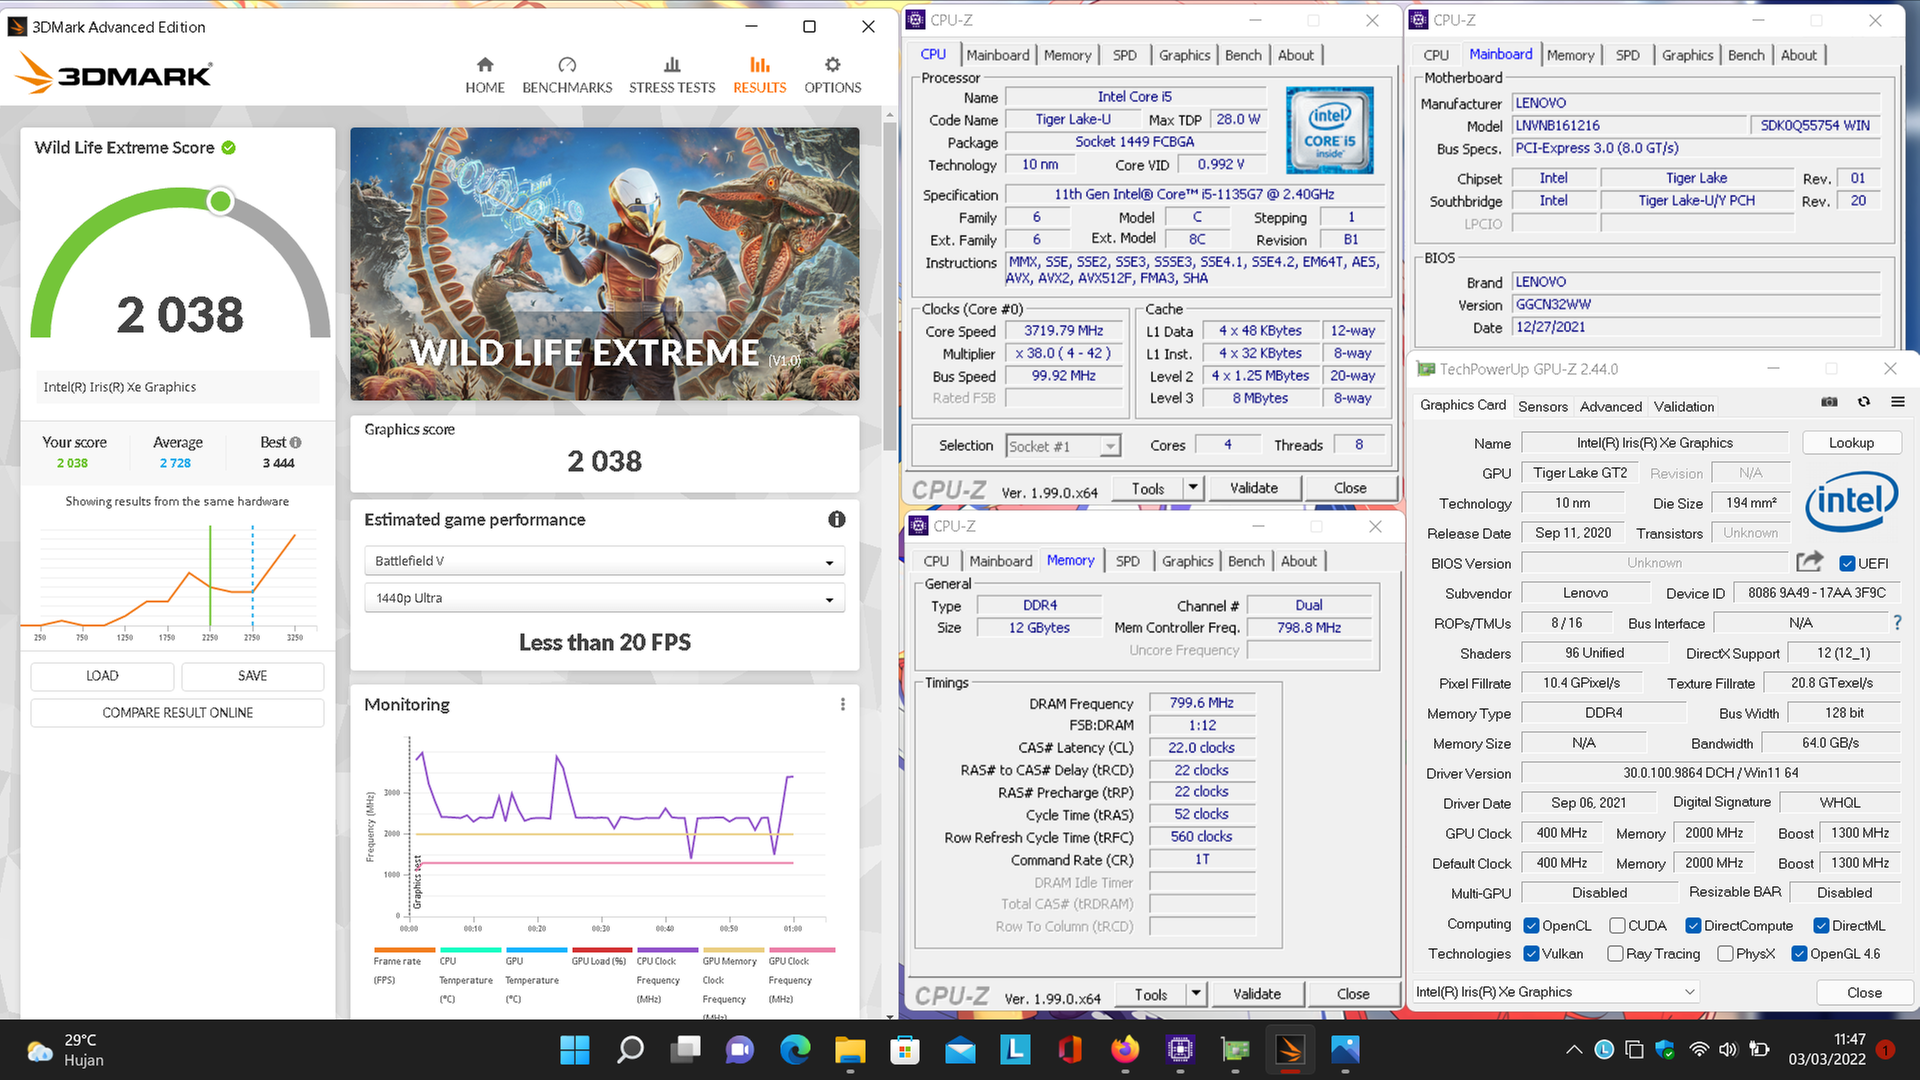
Task: Open Task View on the taskbar
Action: tap(685, 1050)
